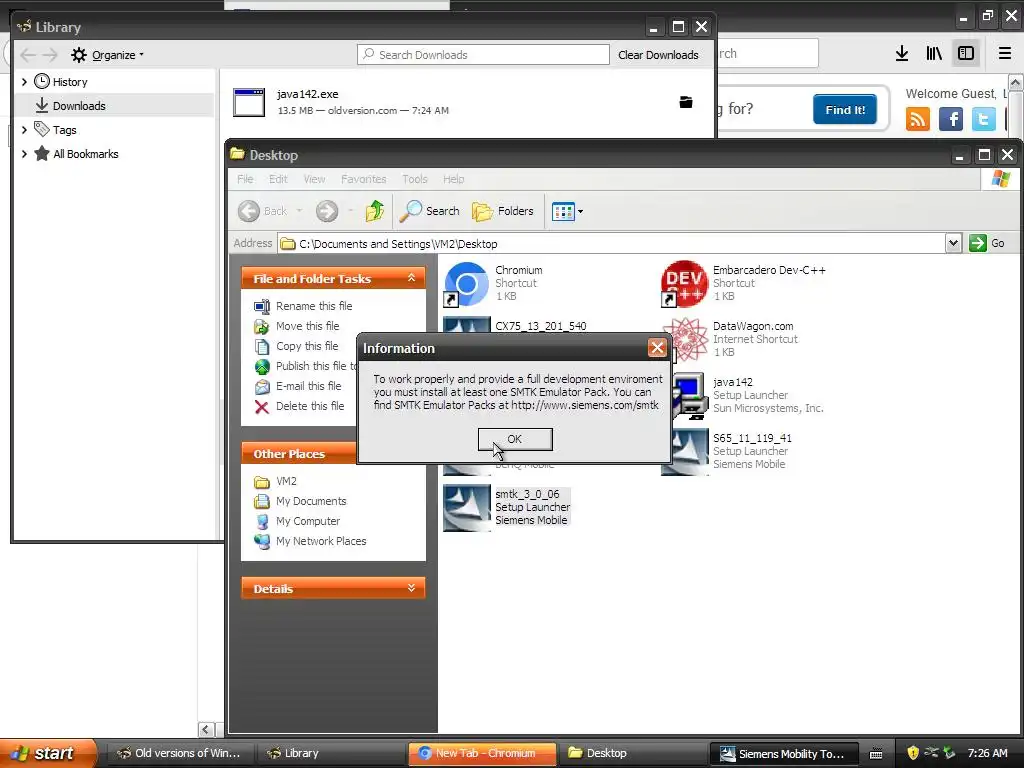Go up one folder level
Viewport: 1024px width, 768px height.
374,211
